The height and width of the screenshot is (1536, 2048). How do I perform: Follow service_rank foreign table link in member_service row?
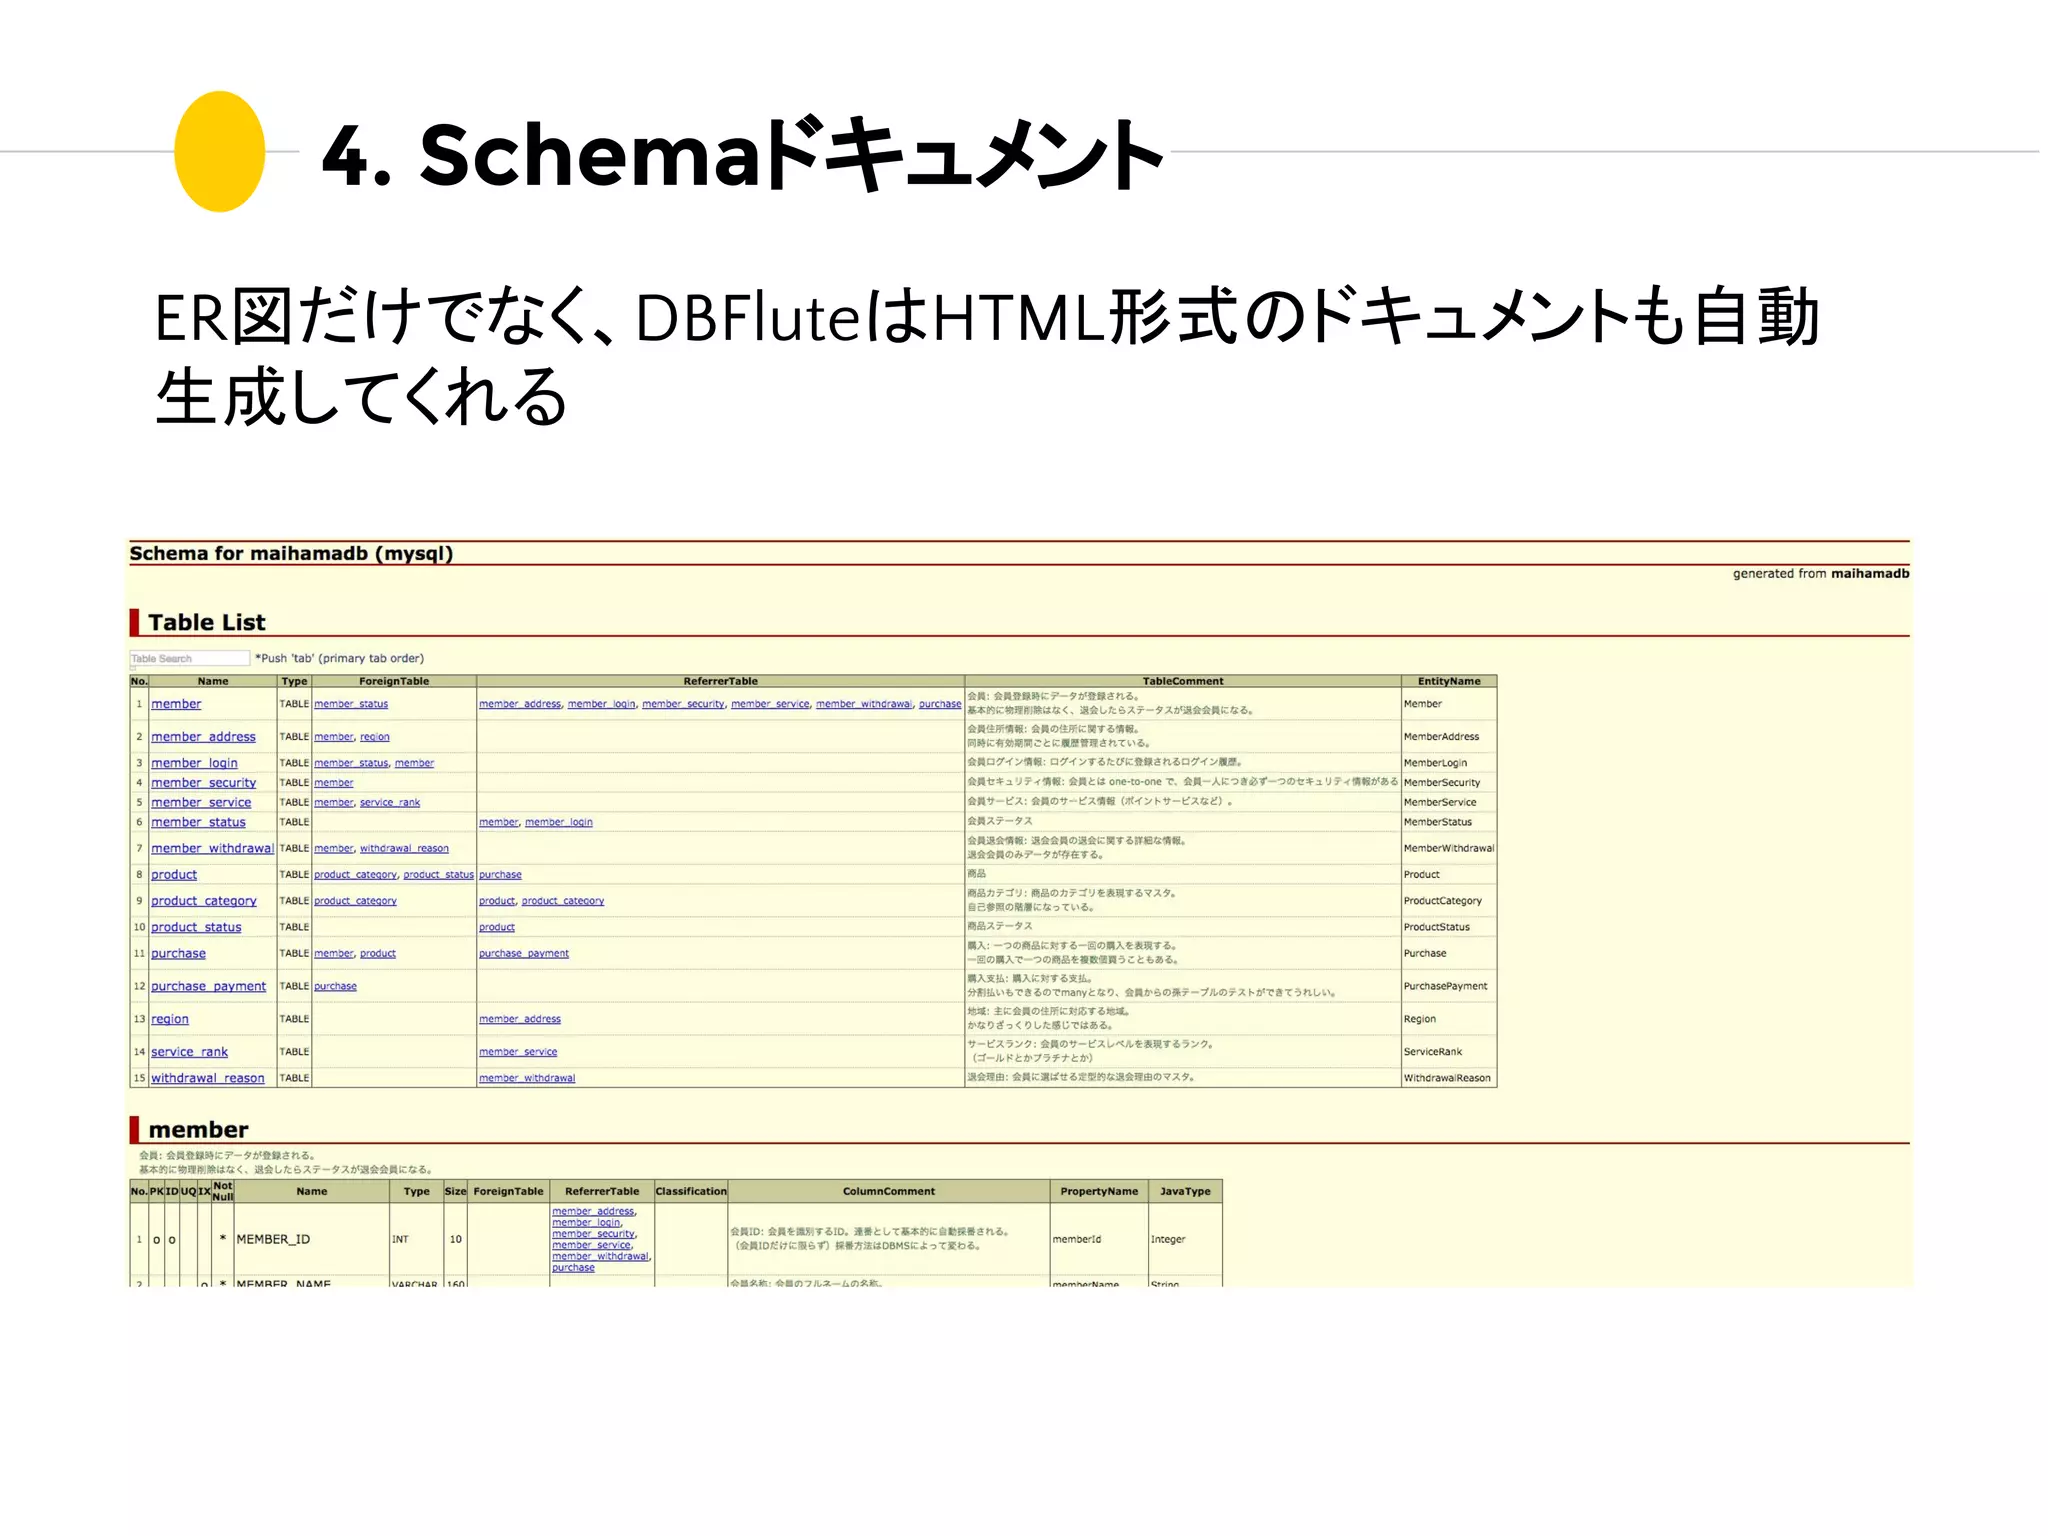(390, 802)
